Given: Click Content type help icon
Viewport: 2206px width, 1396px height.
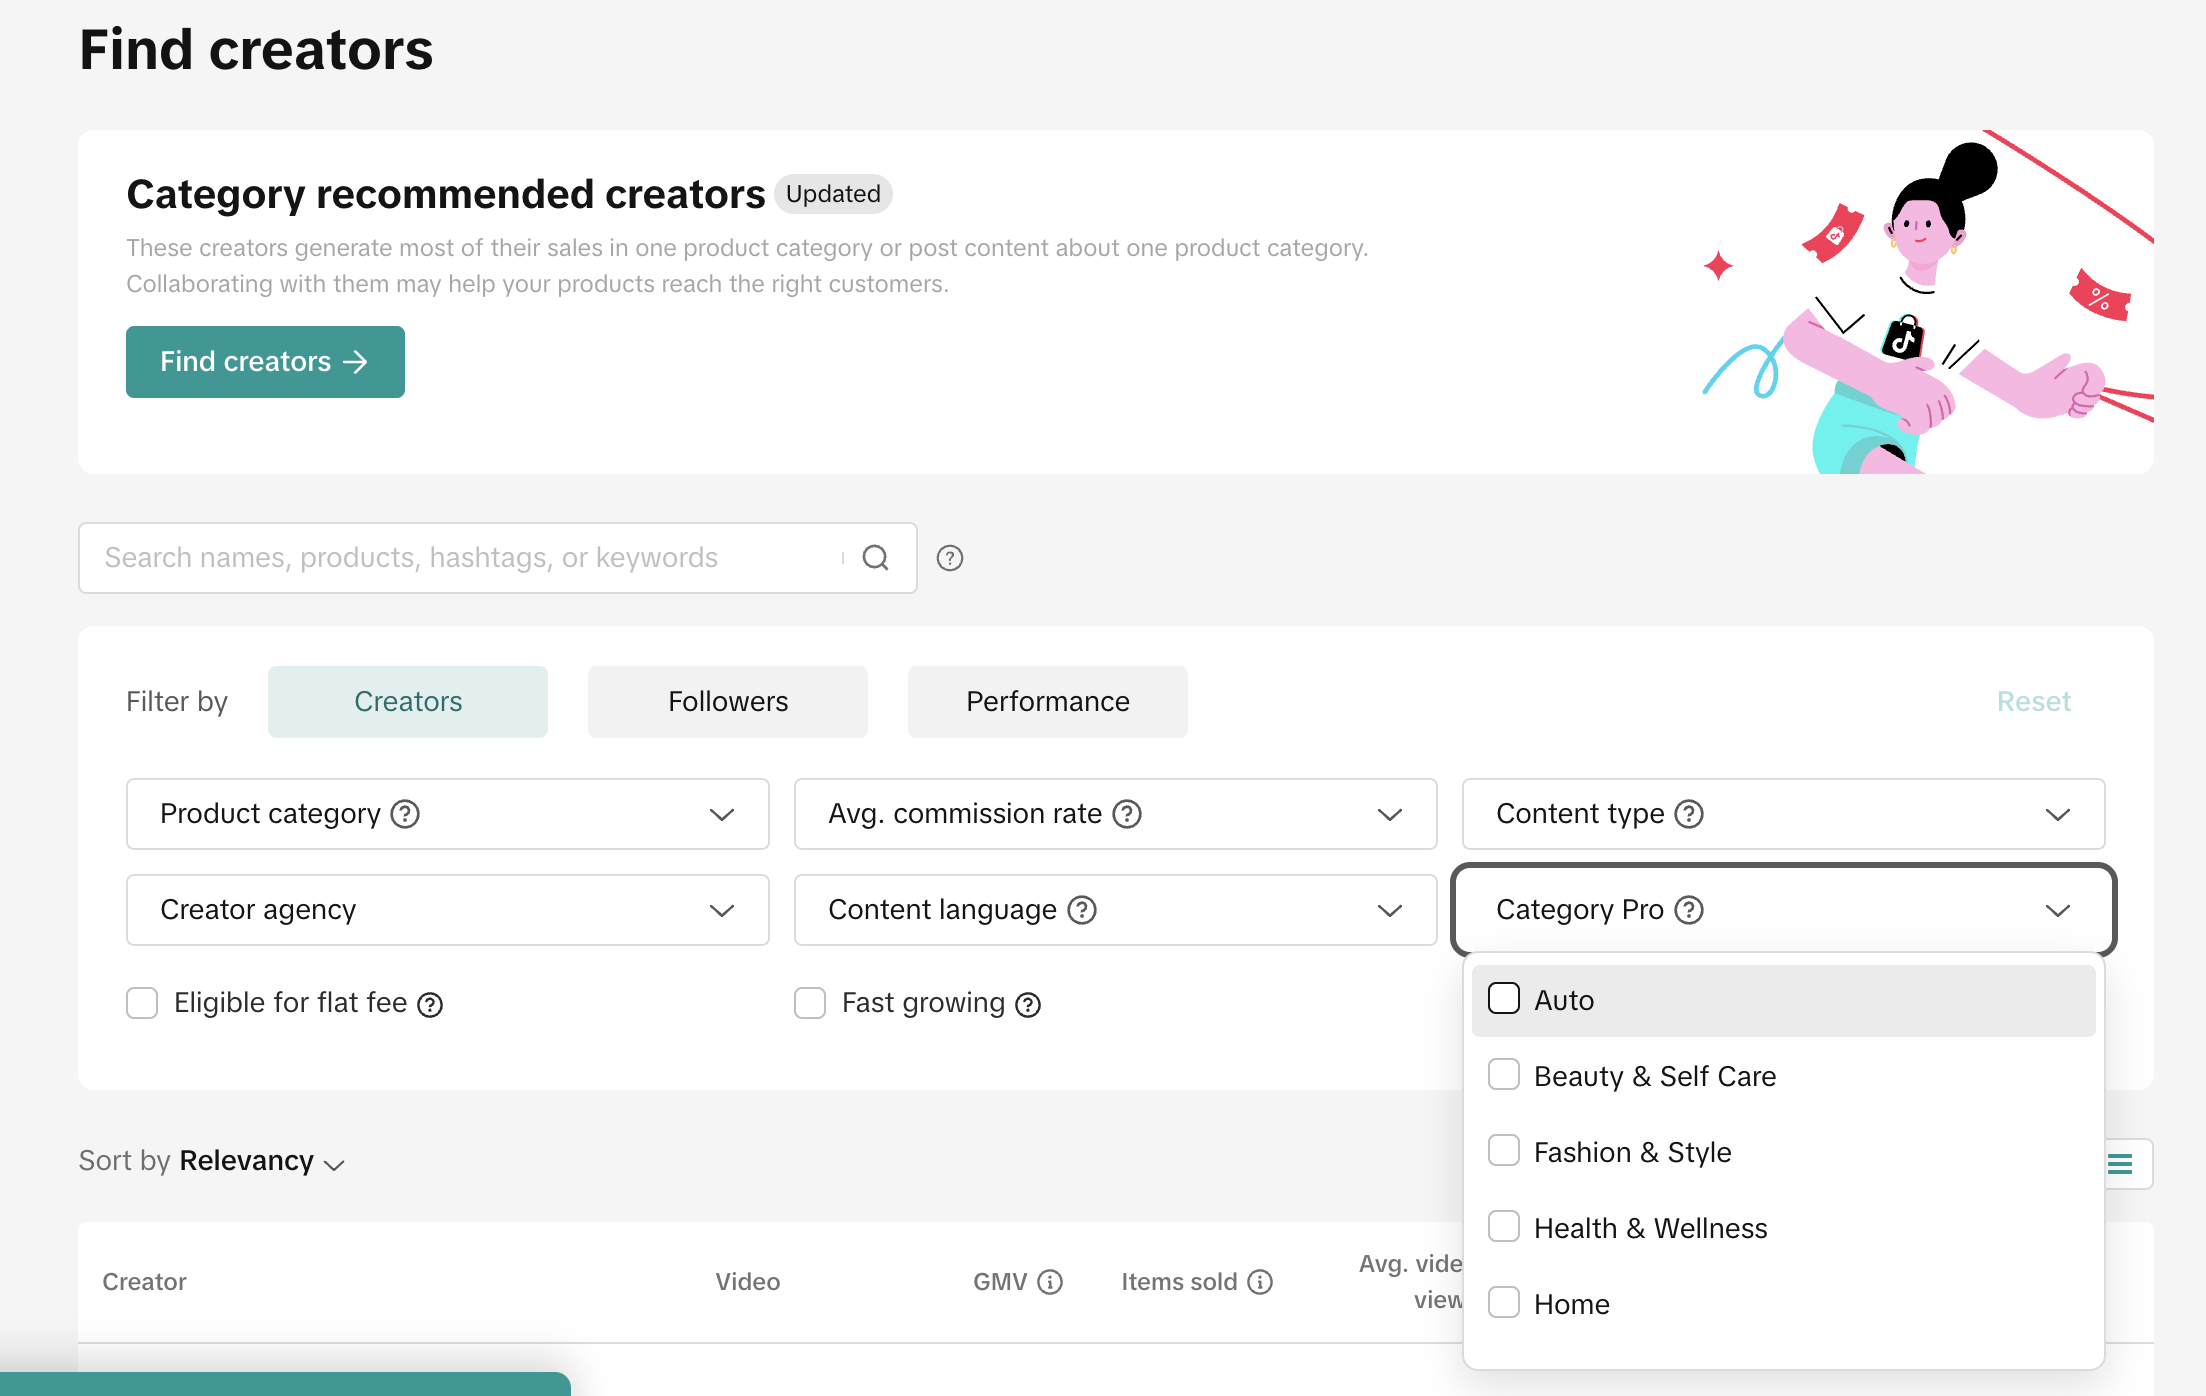Looking at the screenshot, I should [x=1689, y=814].
